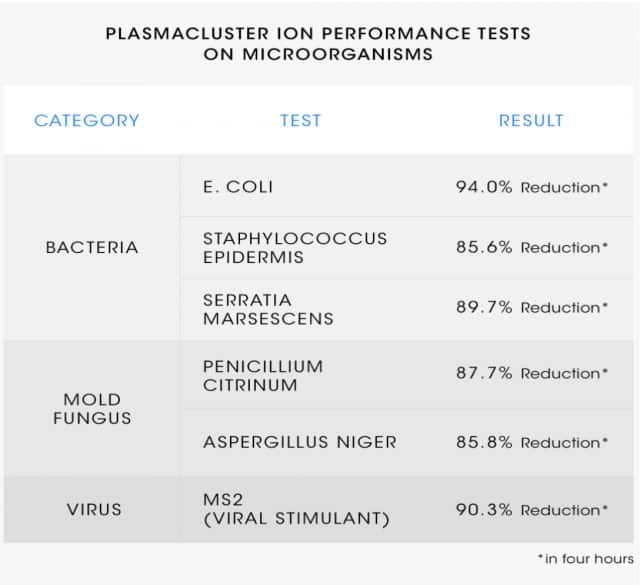
Task: Click the 85.8% Reduction result
Action: (532, 442)
